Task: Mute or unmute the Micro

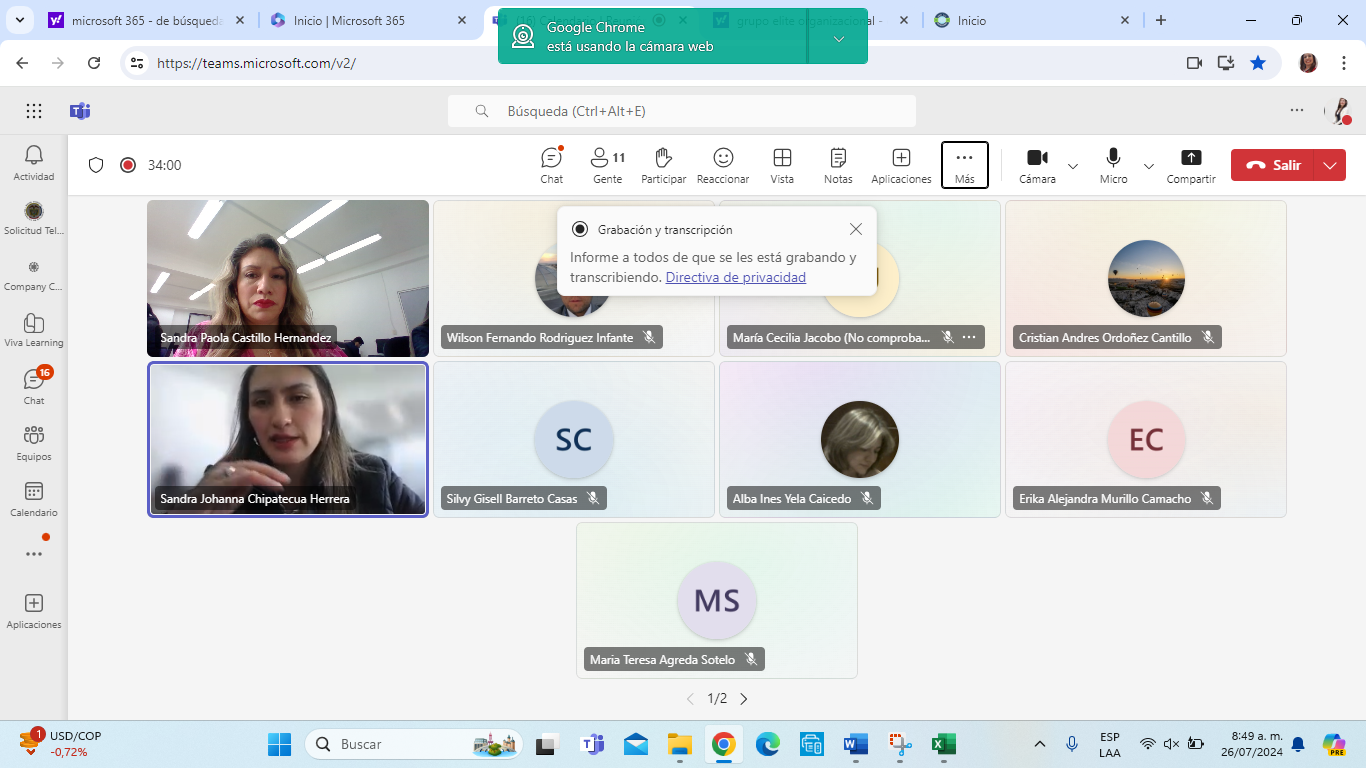Action: pos(1113,165)
